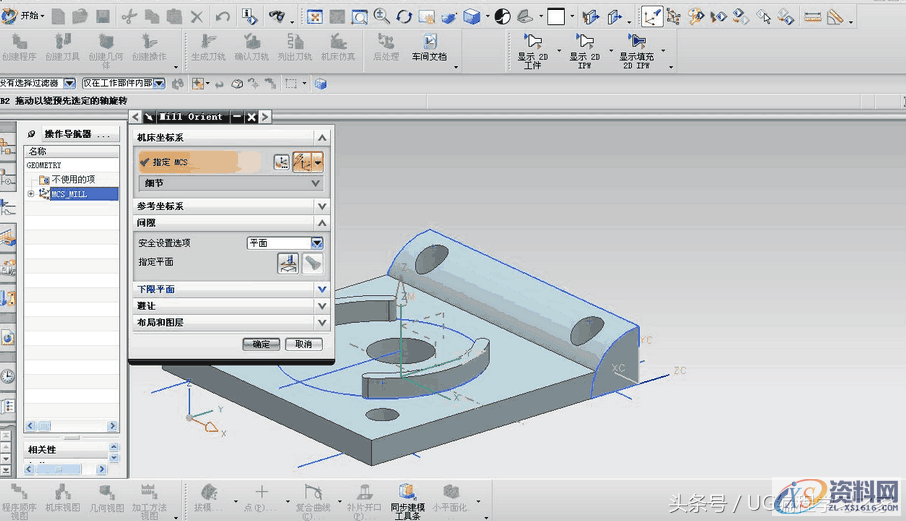Image resolution: width=906 pixels, height=521 pixels.
Task: Open the selection filter dropdown 没有选择过滤器
Action: [x=69, y=83]
